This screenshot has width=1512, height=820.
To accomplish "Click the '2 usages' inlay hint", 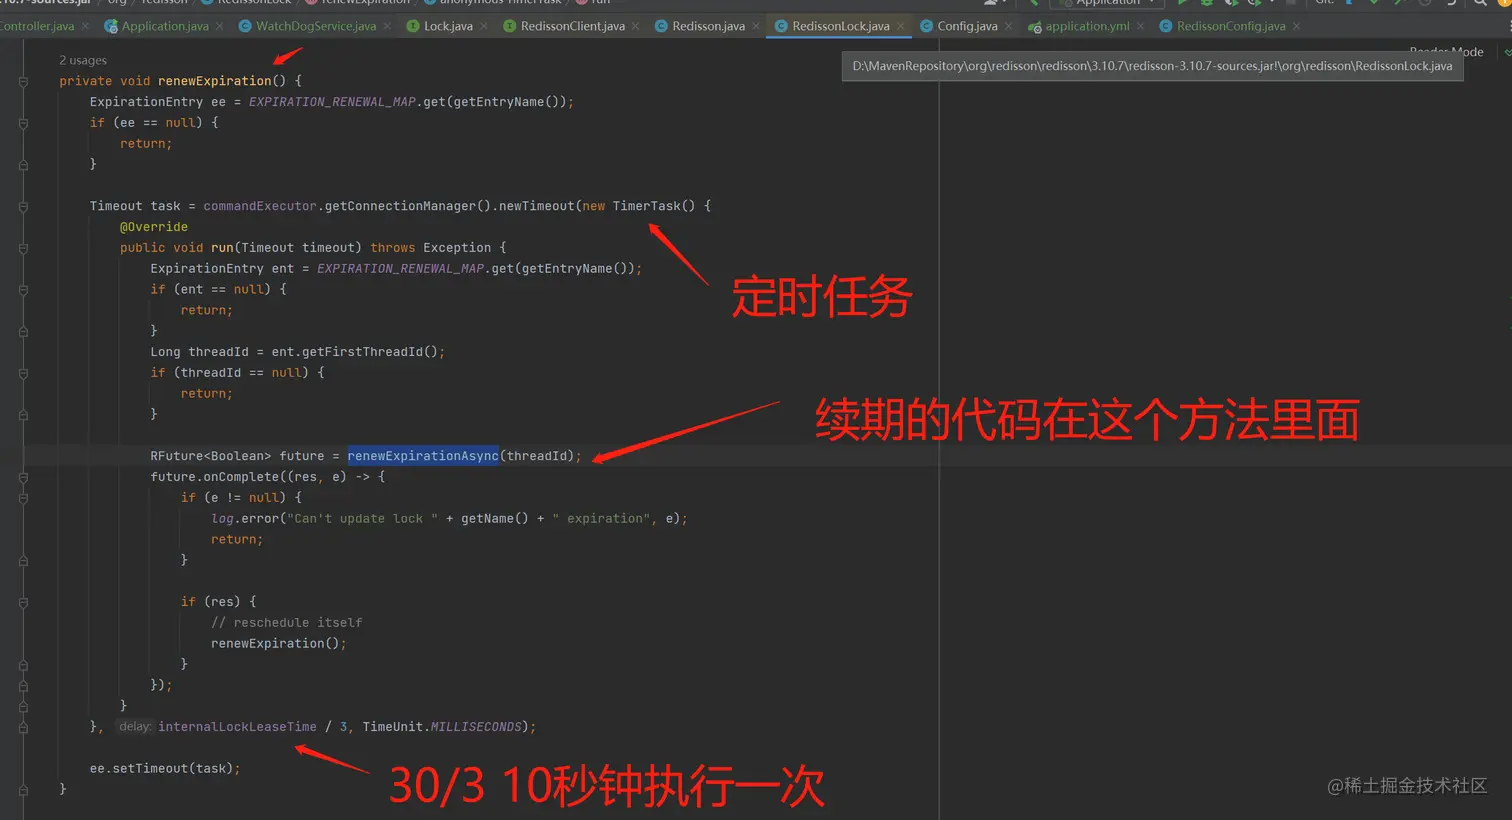I will [83, 60].
